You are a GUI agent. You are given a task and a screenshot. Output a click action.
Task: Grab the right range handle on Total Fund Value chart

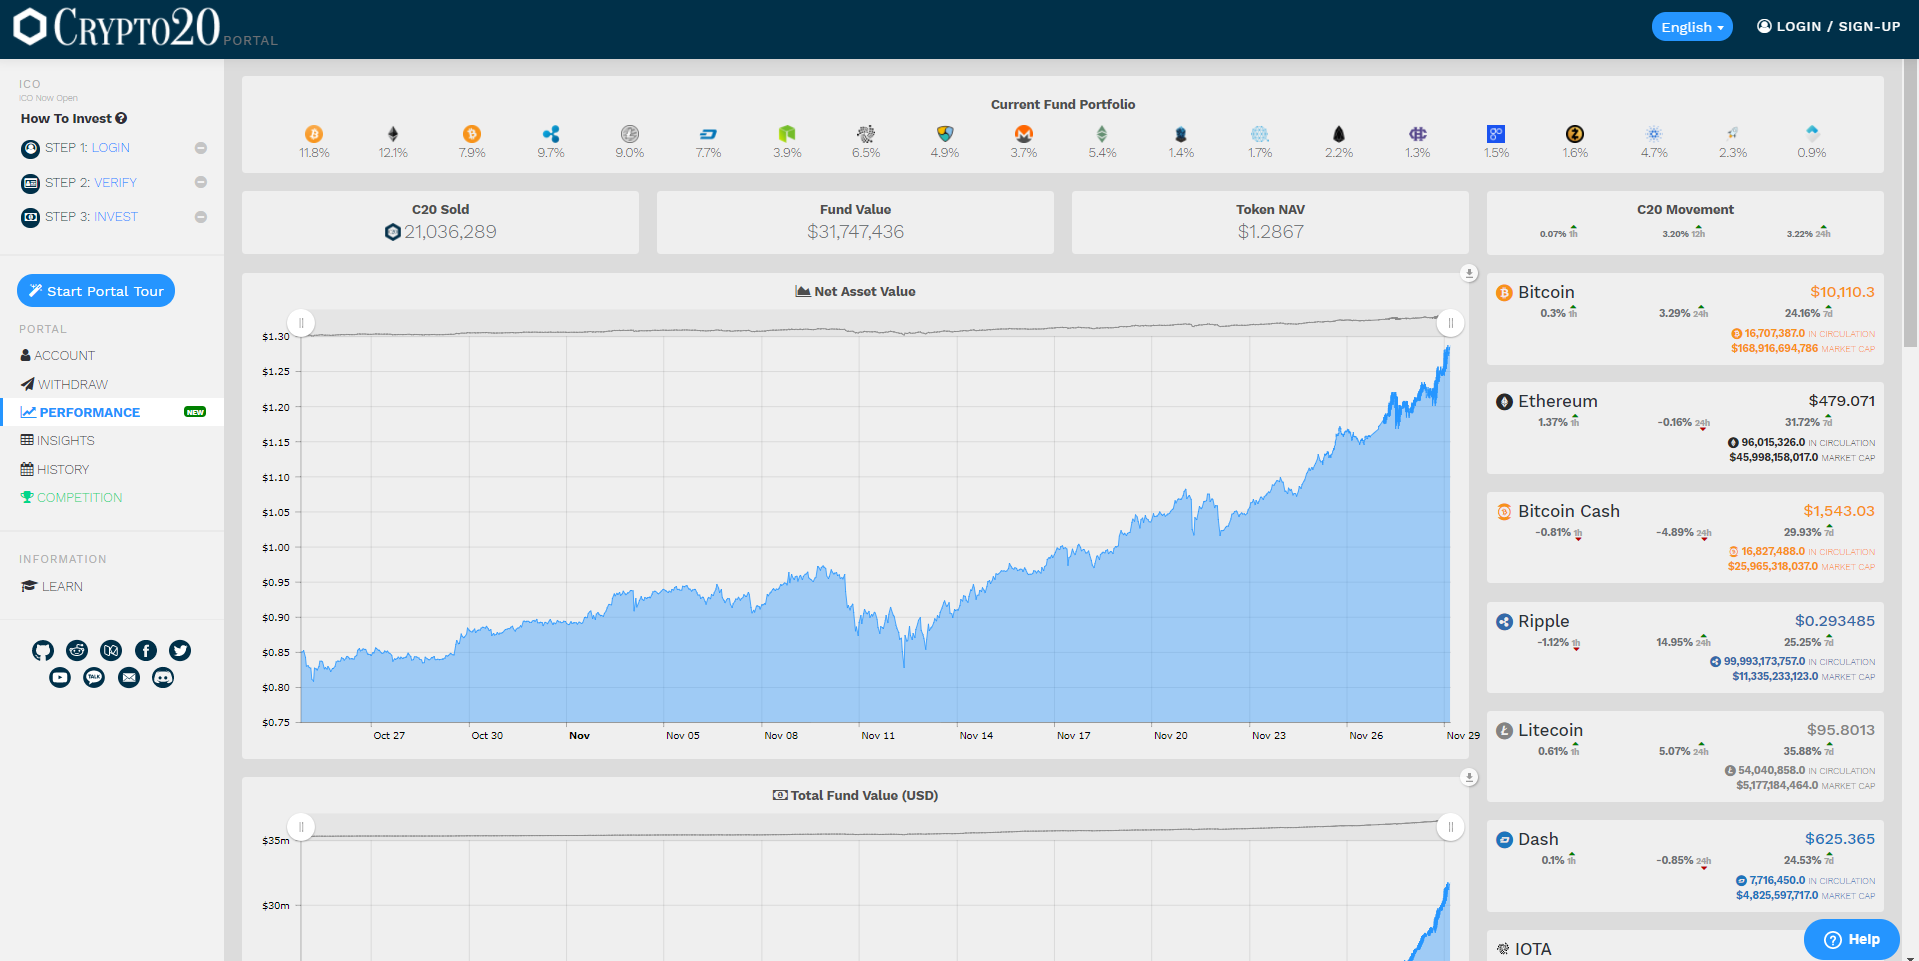tap(1450, 827)
